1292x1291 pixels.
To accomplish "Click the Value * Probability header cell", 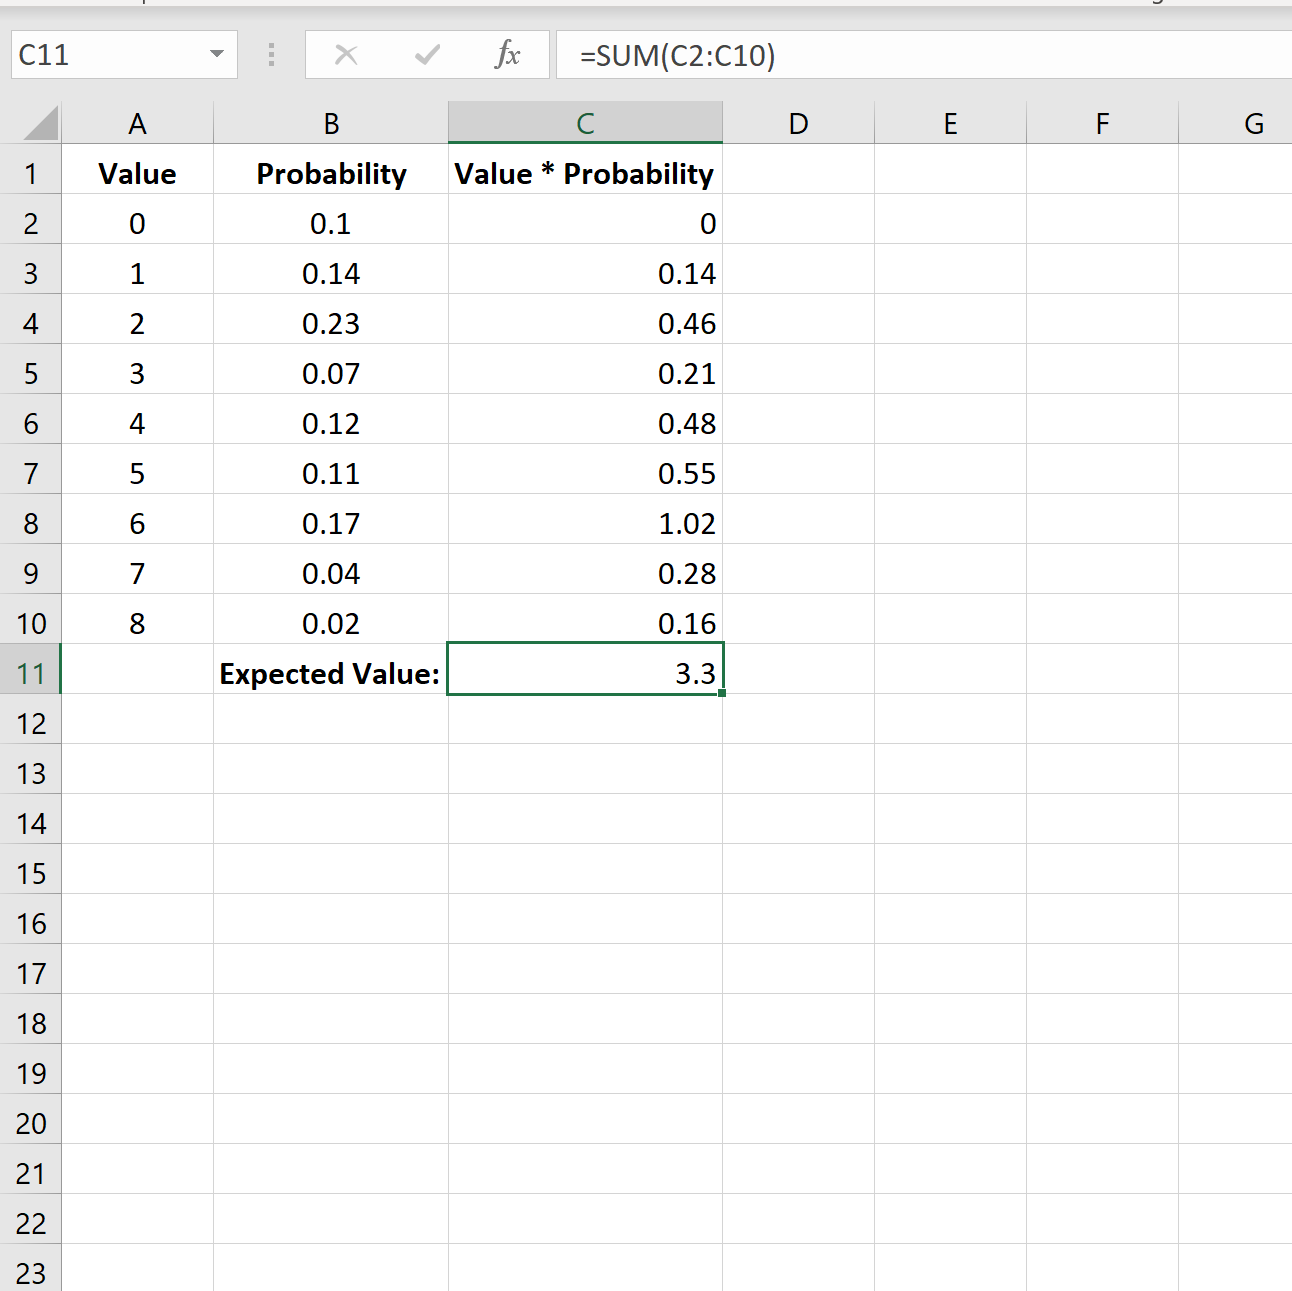I will [583, 172].
